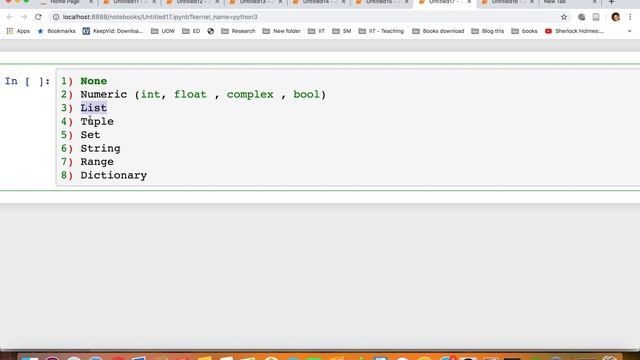
Task: Click the word bool in the cell
Action: [x=307, y=95]
